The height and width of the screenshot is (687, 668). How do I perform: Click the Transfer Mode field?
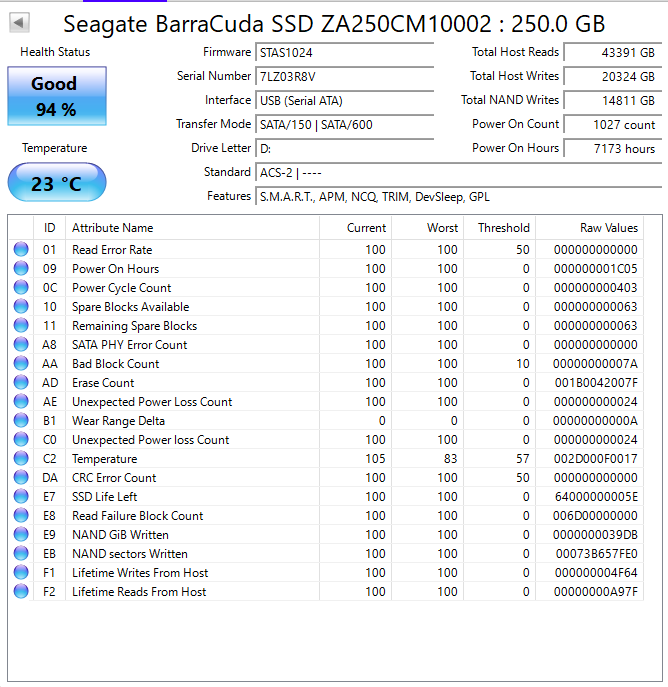coord(344,125)
